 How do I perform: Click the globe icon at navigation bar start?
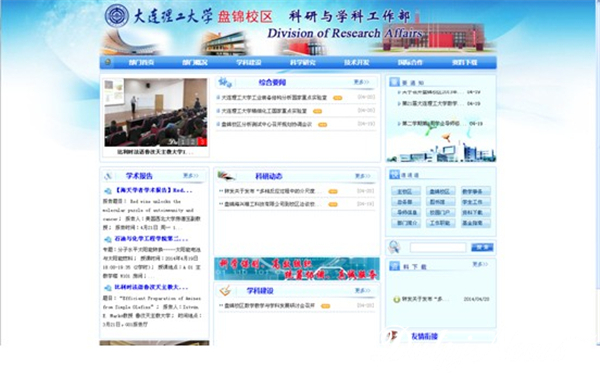tap(108, 62)
